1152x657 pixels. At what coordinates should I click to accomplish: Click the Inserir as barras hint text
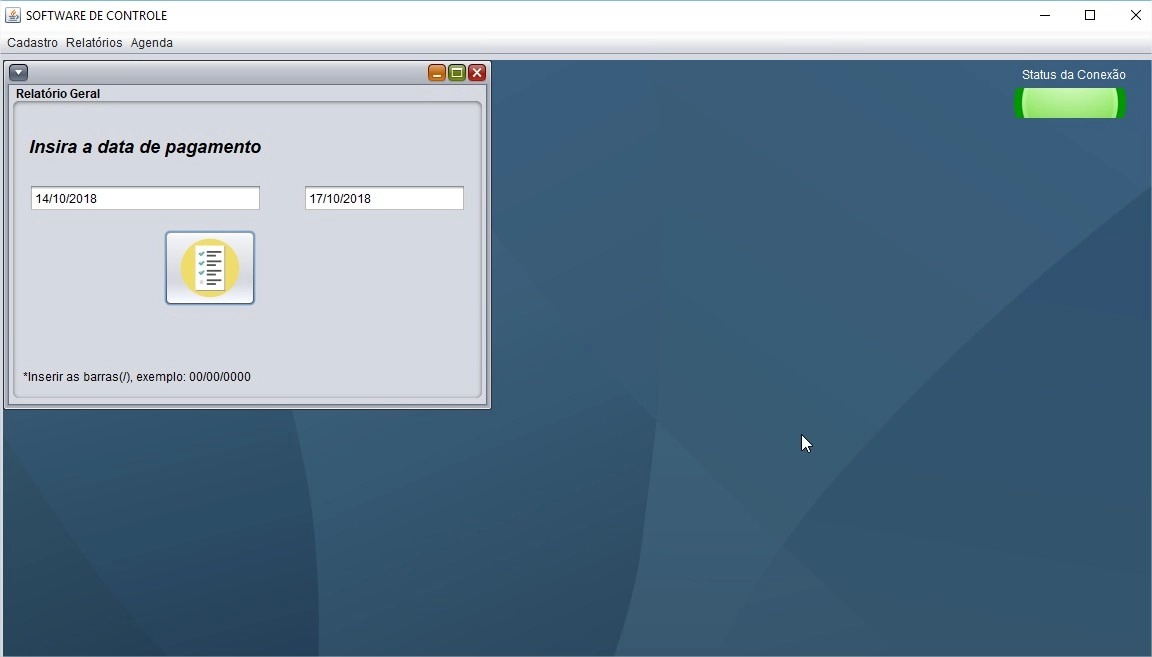pyautogui.click(x=137, y=377)
